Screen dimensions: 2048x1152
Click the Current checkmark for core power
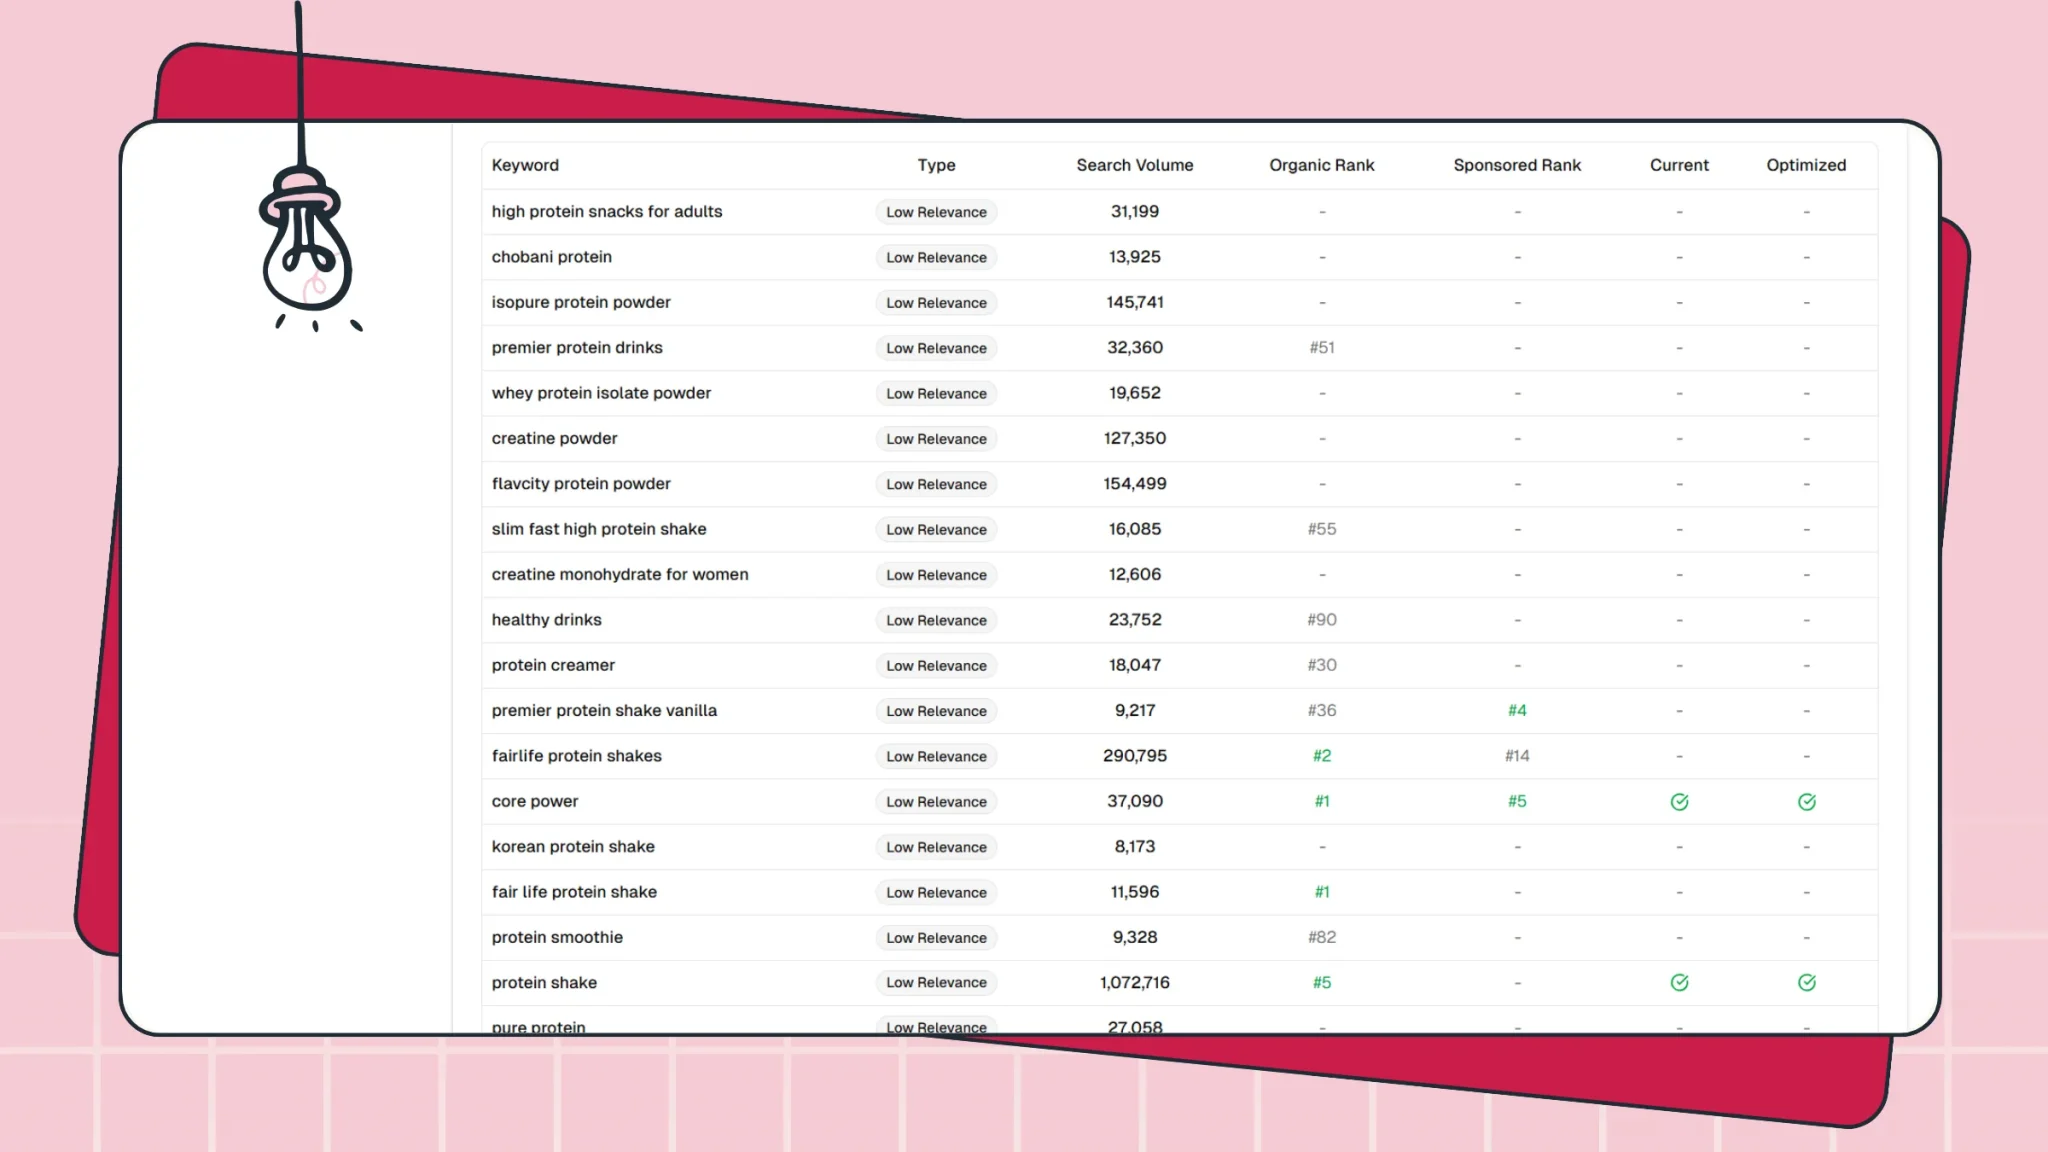click(1679, 802)
